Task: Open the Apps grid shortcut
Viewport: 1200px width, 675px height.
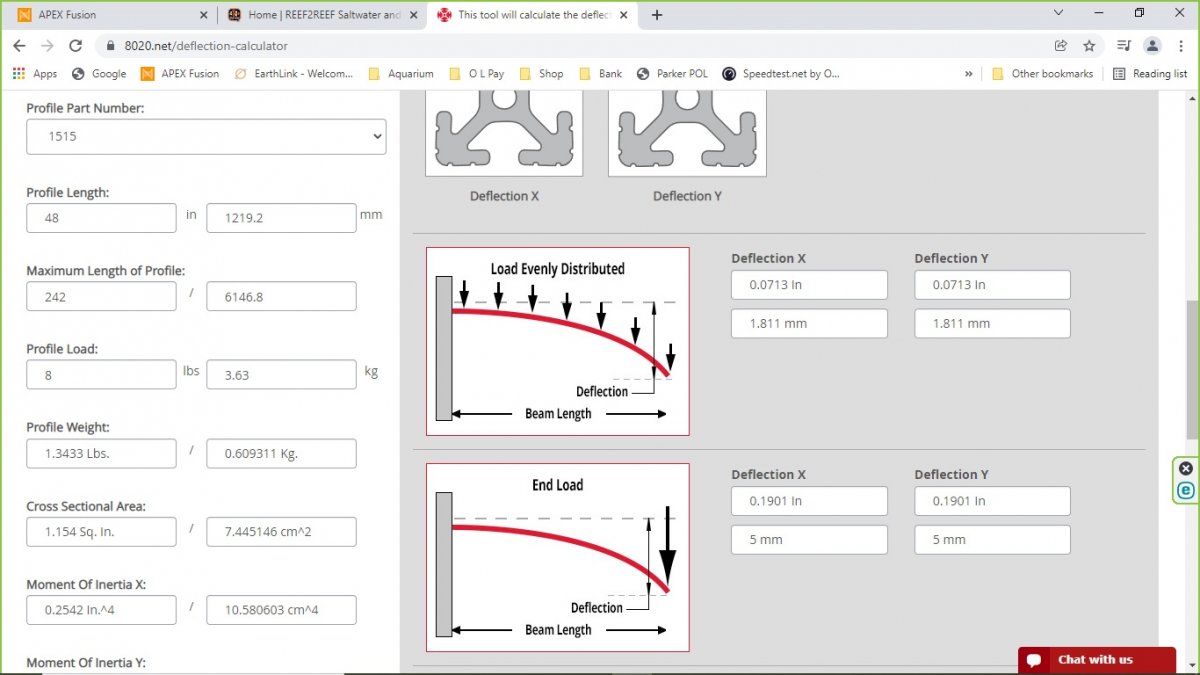Action: [35, 74]
